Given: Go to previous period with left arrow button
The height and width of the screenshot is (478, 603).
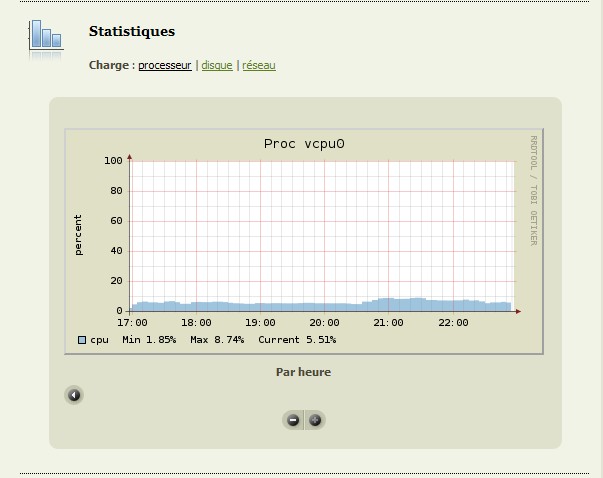Looking at the screenshot, I should pyautogui.click(x=74, y=395).
